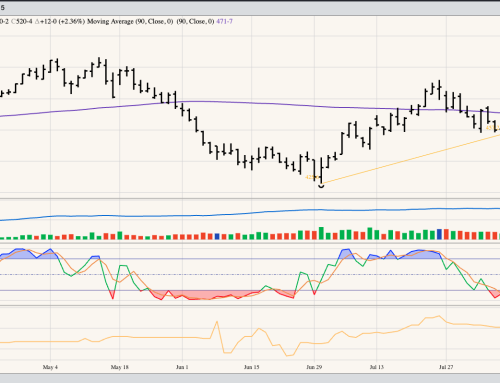Click the blue open interest line

[x=250, y=213]
